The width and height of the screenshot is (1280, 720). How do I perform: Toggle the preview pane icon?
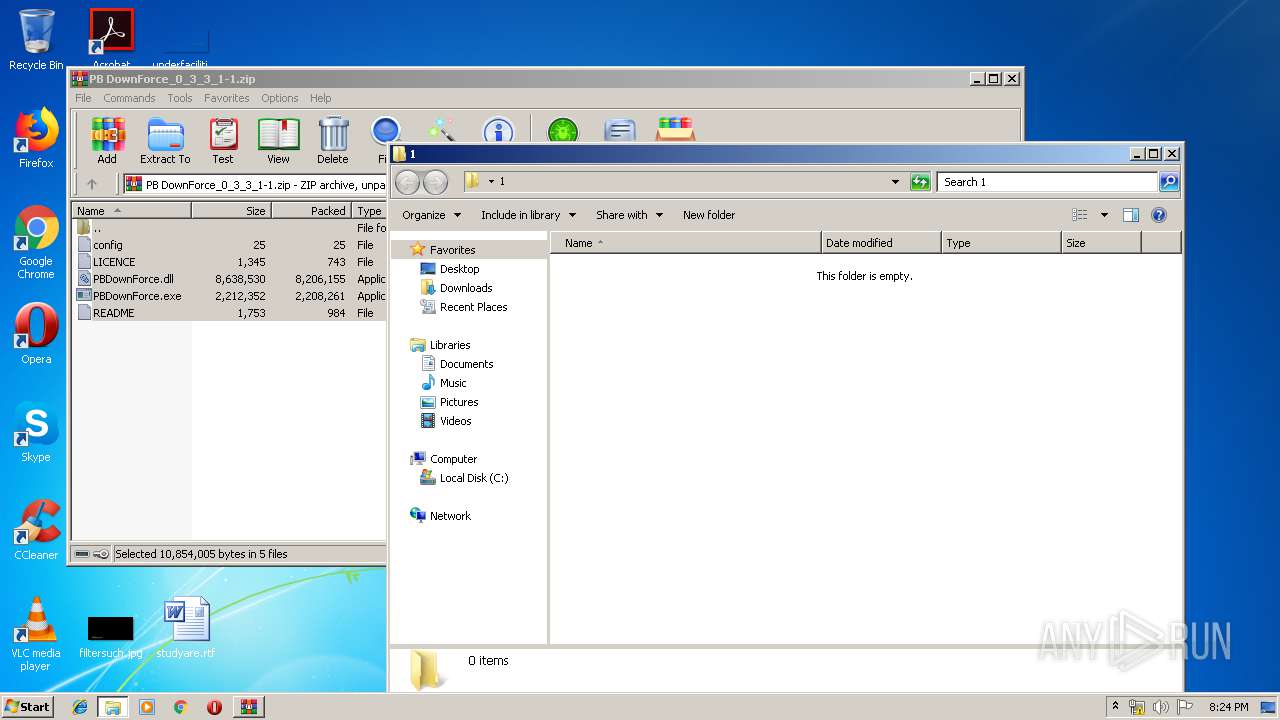(x=1131, y=215)
